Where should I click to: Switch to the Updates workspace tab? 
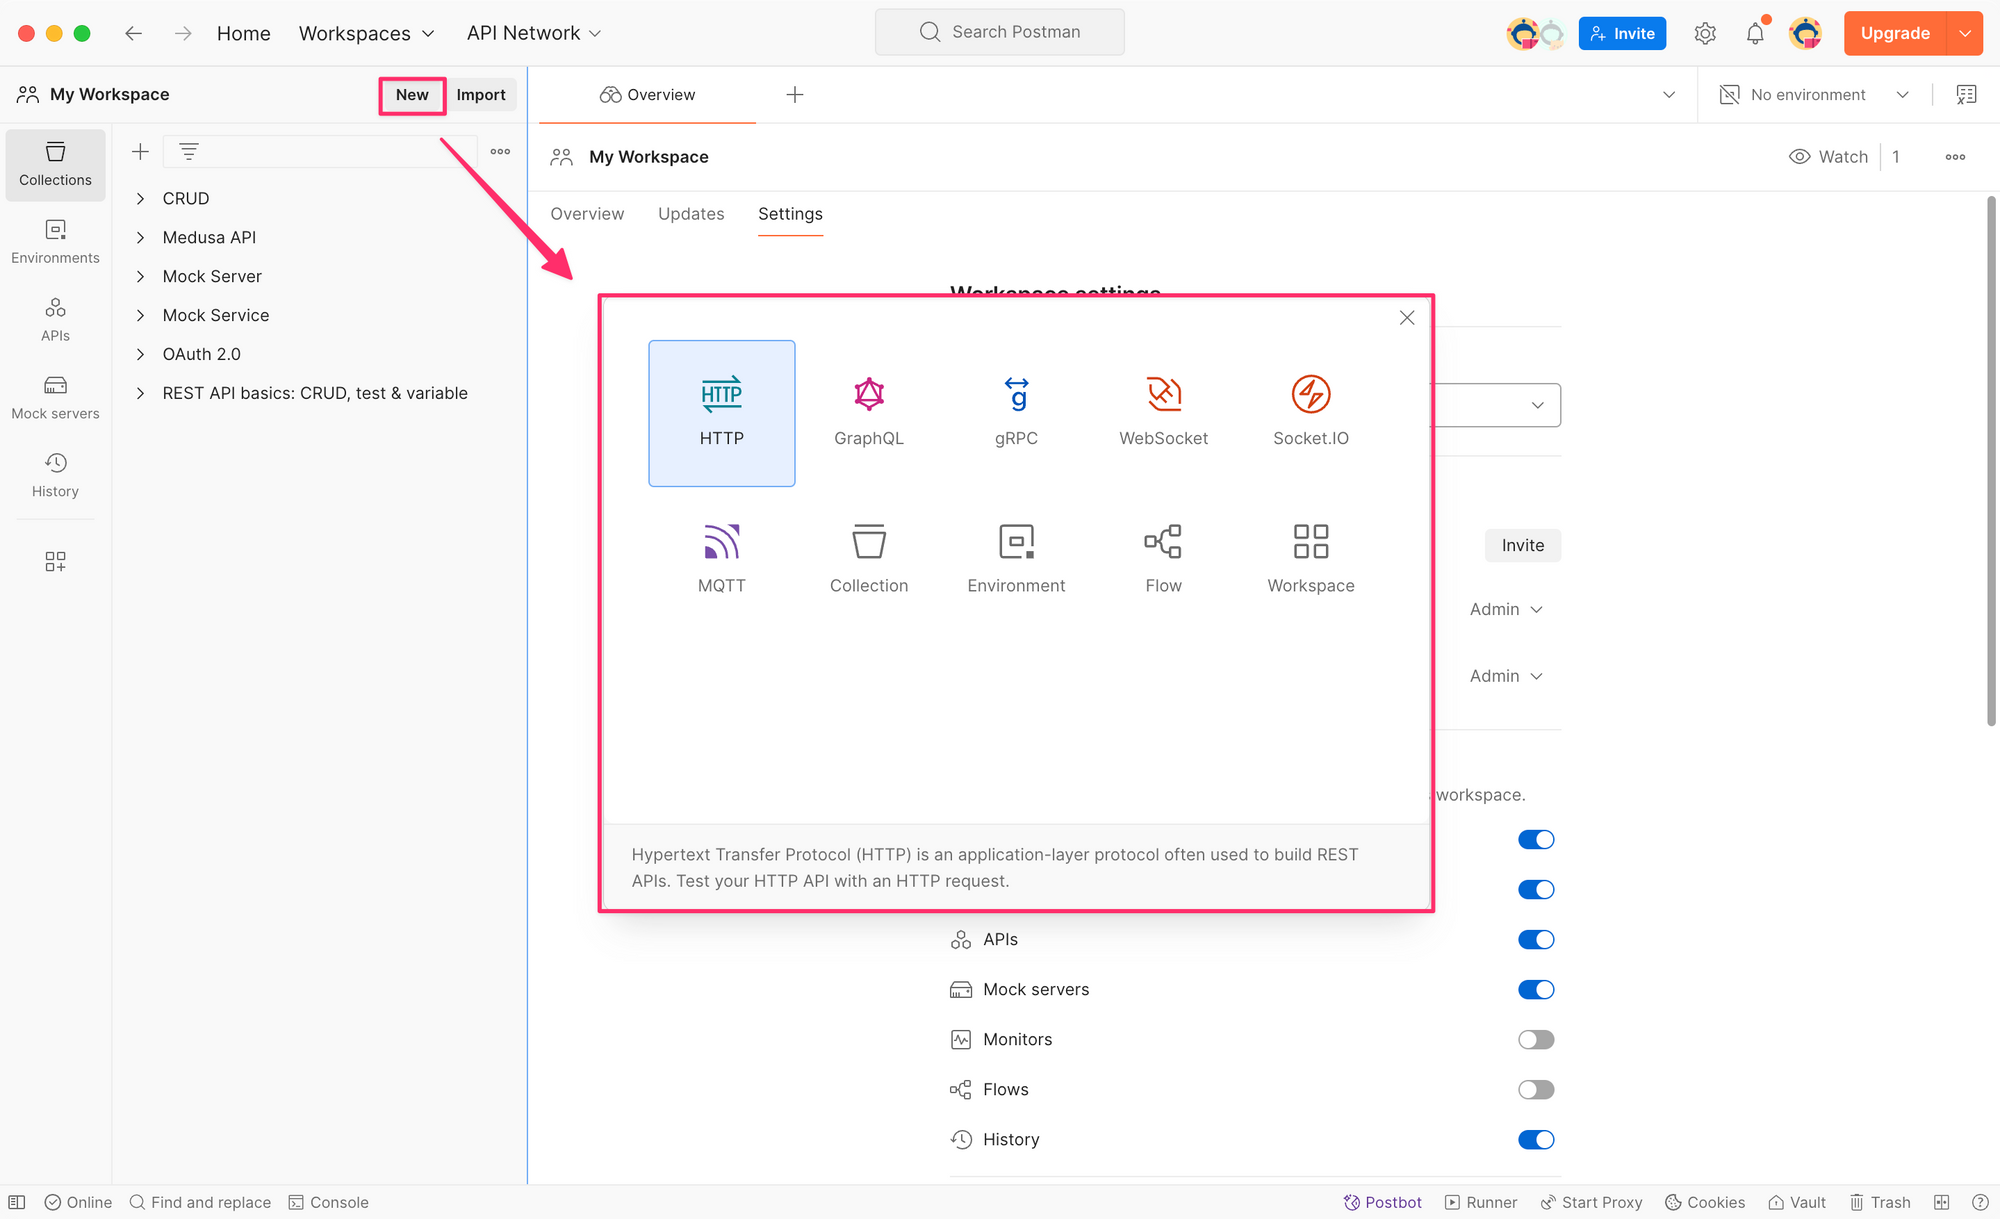690,213
